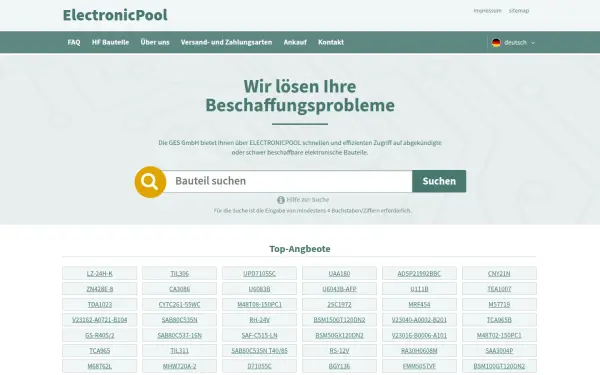Select the Ankauf menu item
This screenshot has height=375, width=600.
coord(295,42)
